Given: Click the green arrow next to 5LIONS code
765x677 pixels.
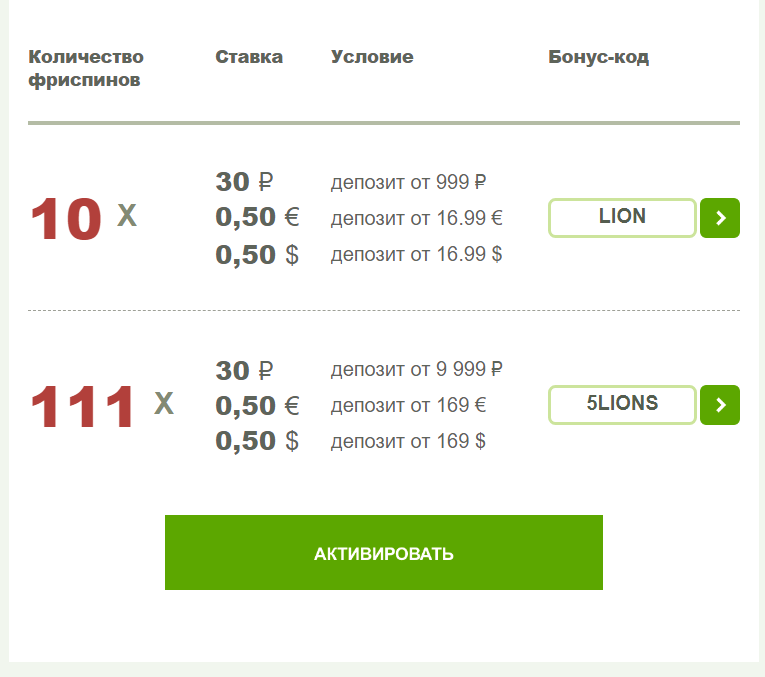Looking at the screenshot, I should tap(720, 405).
